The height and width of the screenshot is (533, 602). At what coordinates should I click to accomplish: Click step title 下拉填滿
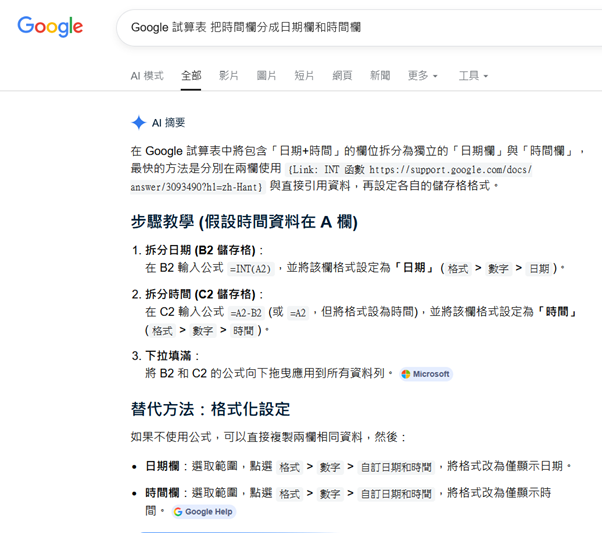(x=168, y=356)
